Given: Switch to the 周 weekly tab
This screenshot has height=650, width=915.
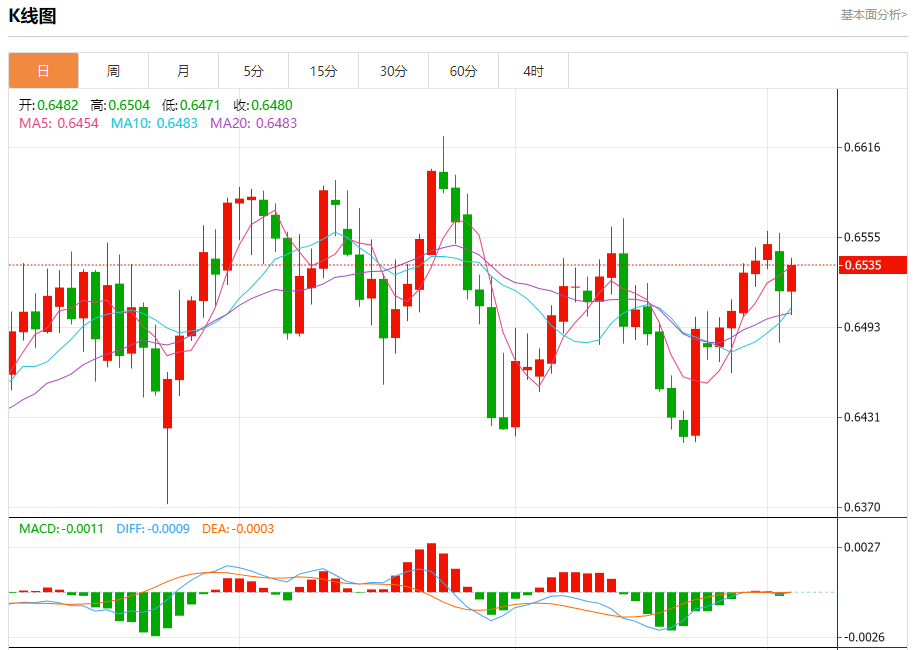Looking at the screenshot, I should tap(113, 71).
